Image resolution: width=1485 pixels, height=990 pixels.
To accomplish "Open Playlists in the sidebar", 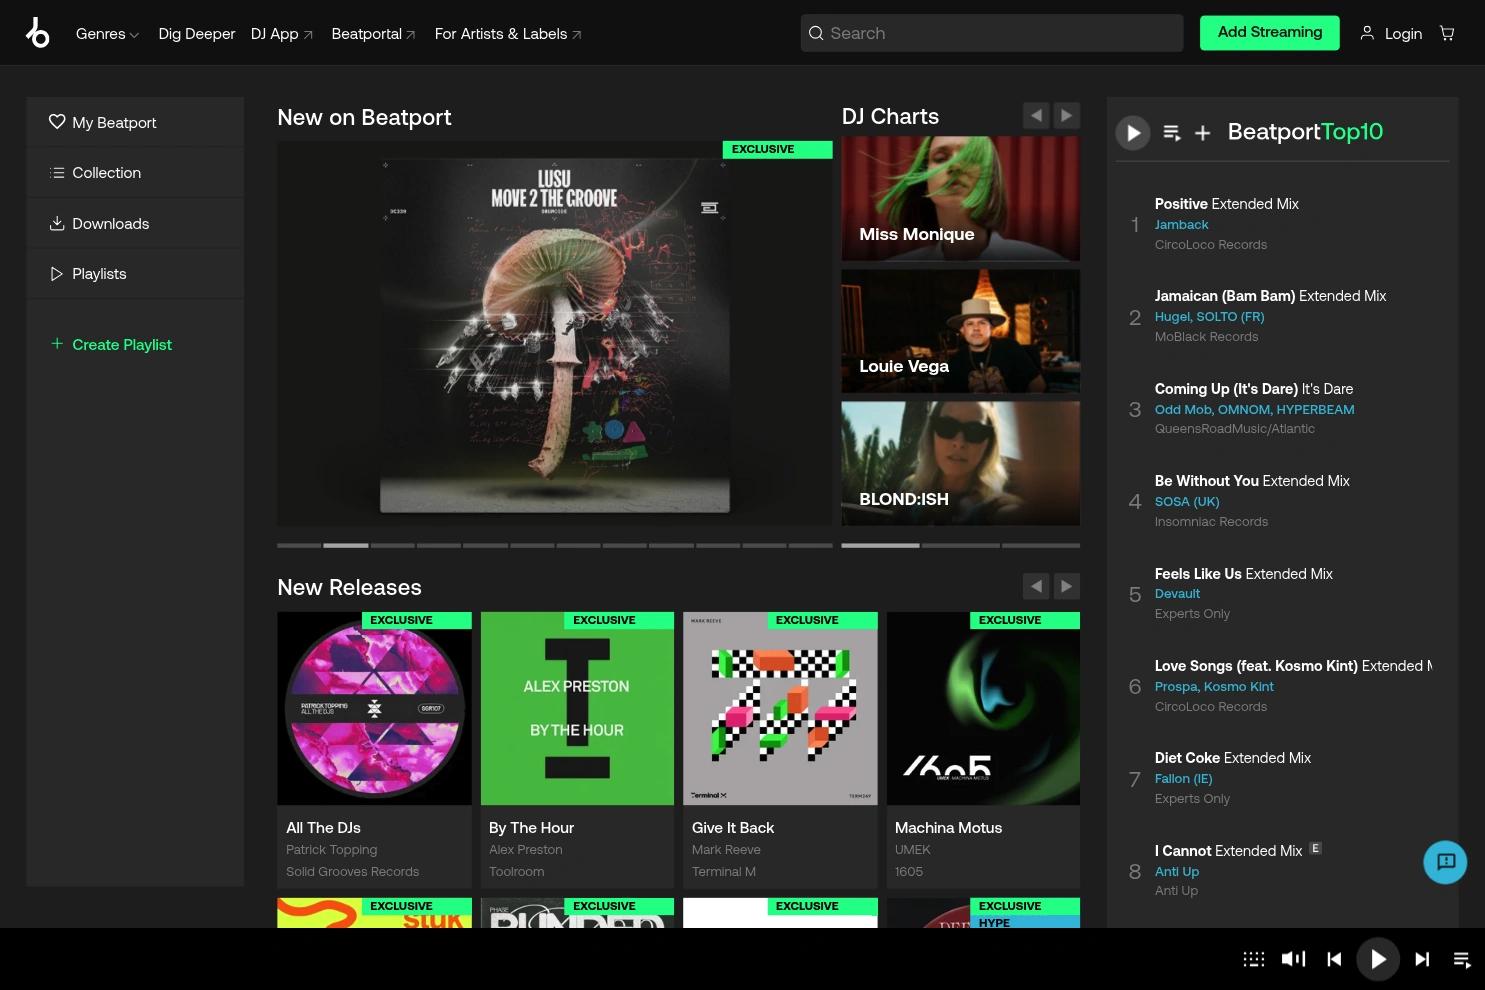I will [135, 274].
